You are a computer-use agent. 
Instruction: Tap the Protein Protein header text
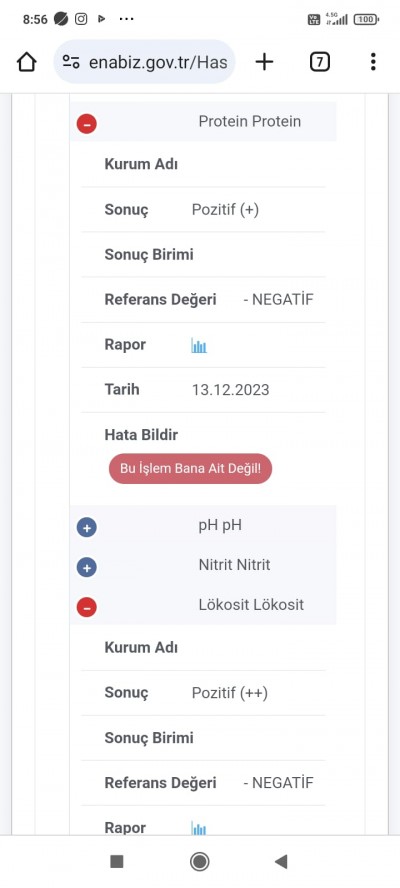(x=250, y=121)
